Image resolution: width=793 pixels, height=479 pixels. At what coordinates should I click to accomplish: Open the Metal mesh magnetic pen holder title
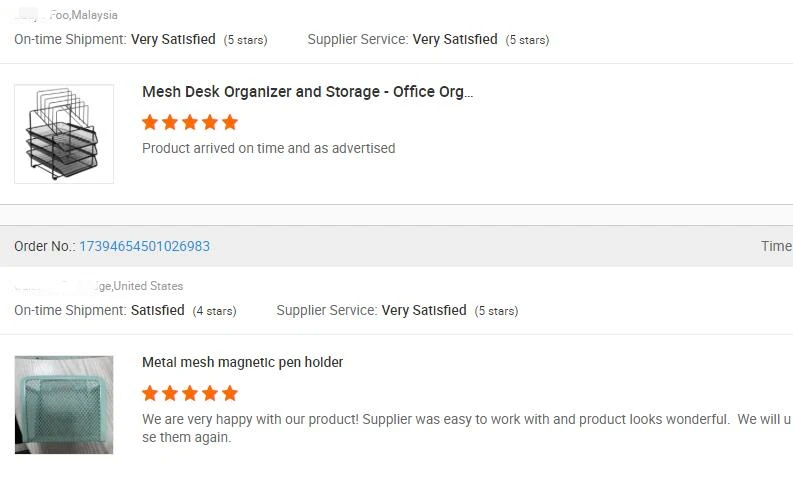(242, 362)
